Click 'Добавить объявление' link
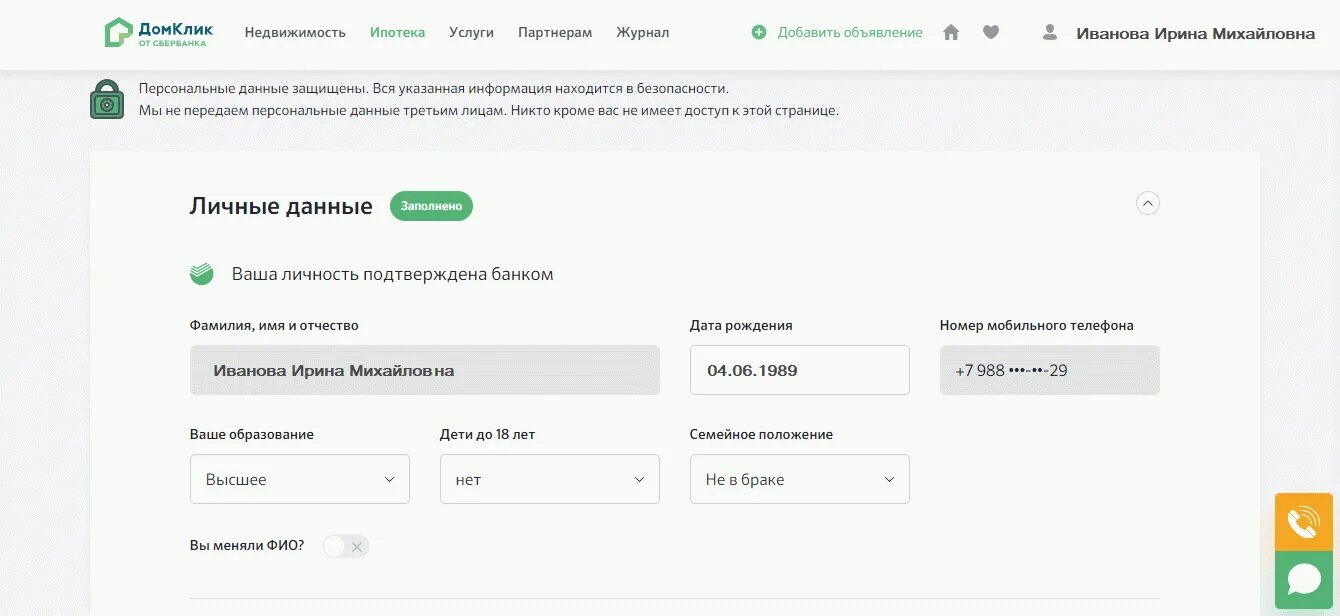This screenshot has height=616, width=1340. point(849,33)
